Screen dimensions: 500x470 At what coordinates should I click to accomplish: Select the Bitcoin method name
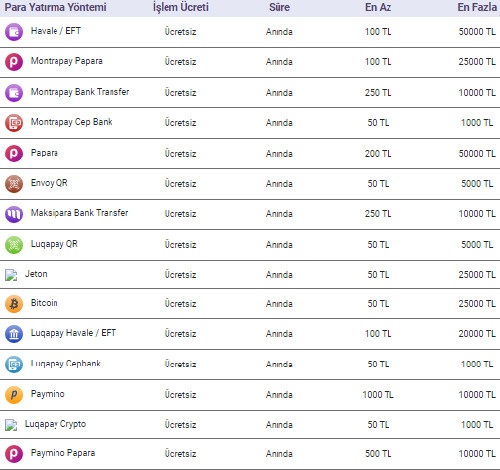click(44, 303)
